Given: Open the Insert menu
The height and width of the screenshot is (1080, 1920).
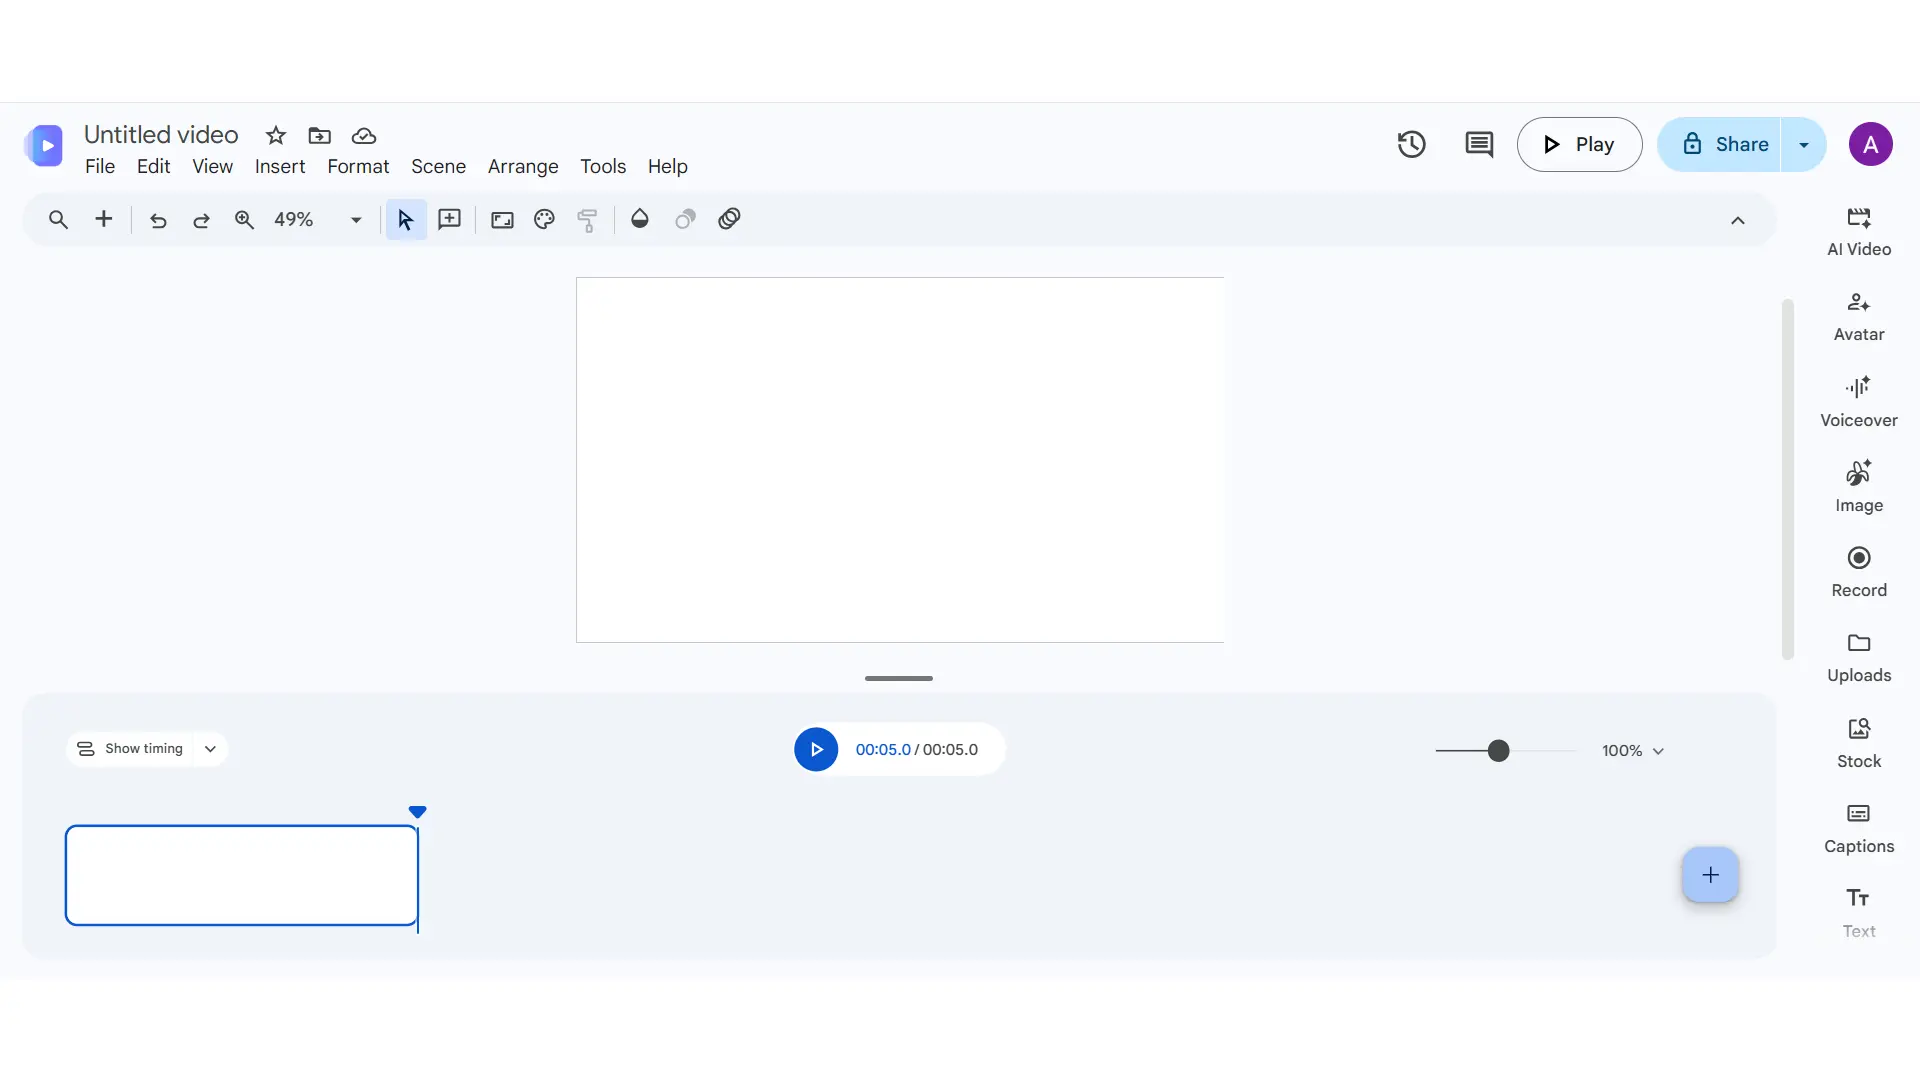Looking at the screenshot, I should [x=280, y=167].
